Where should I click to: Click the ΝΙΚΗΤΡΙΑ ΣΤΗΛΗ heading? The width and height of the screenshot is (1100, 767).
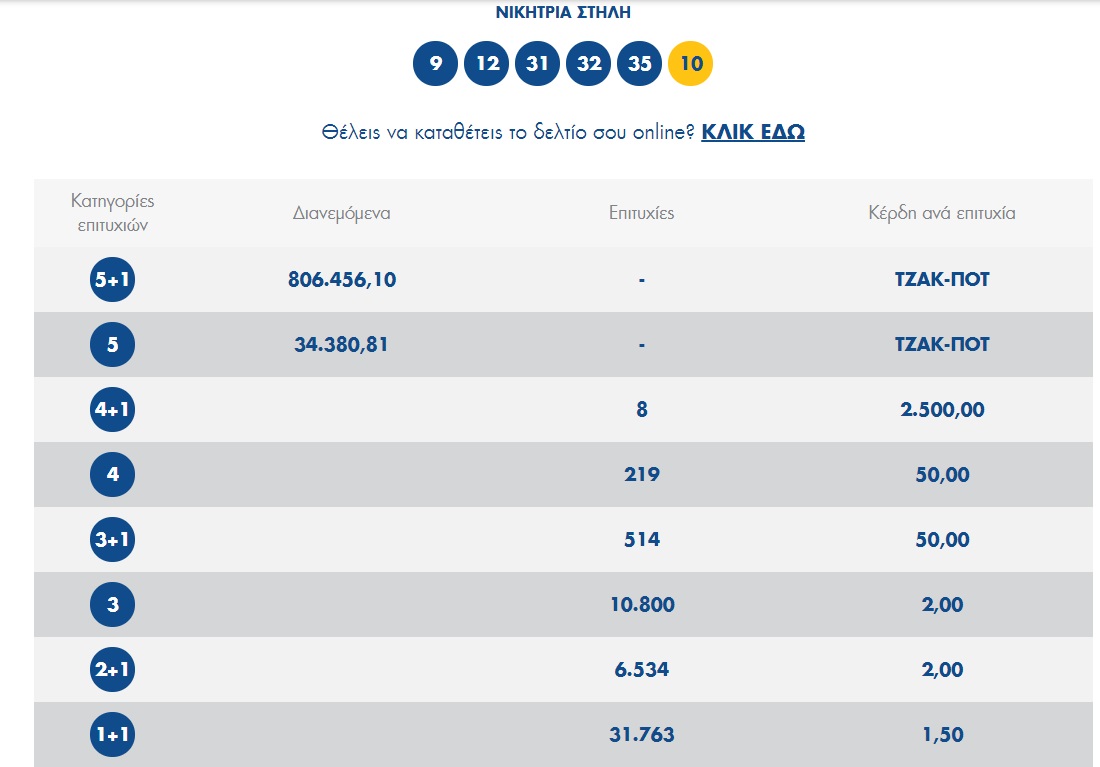[x=564, y=13]
